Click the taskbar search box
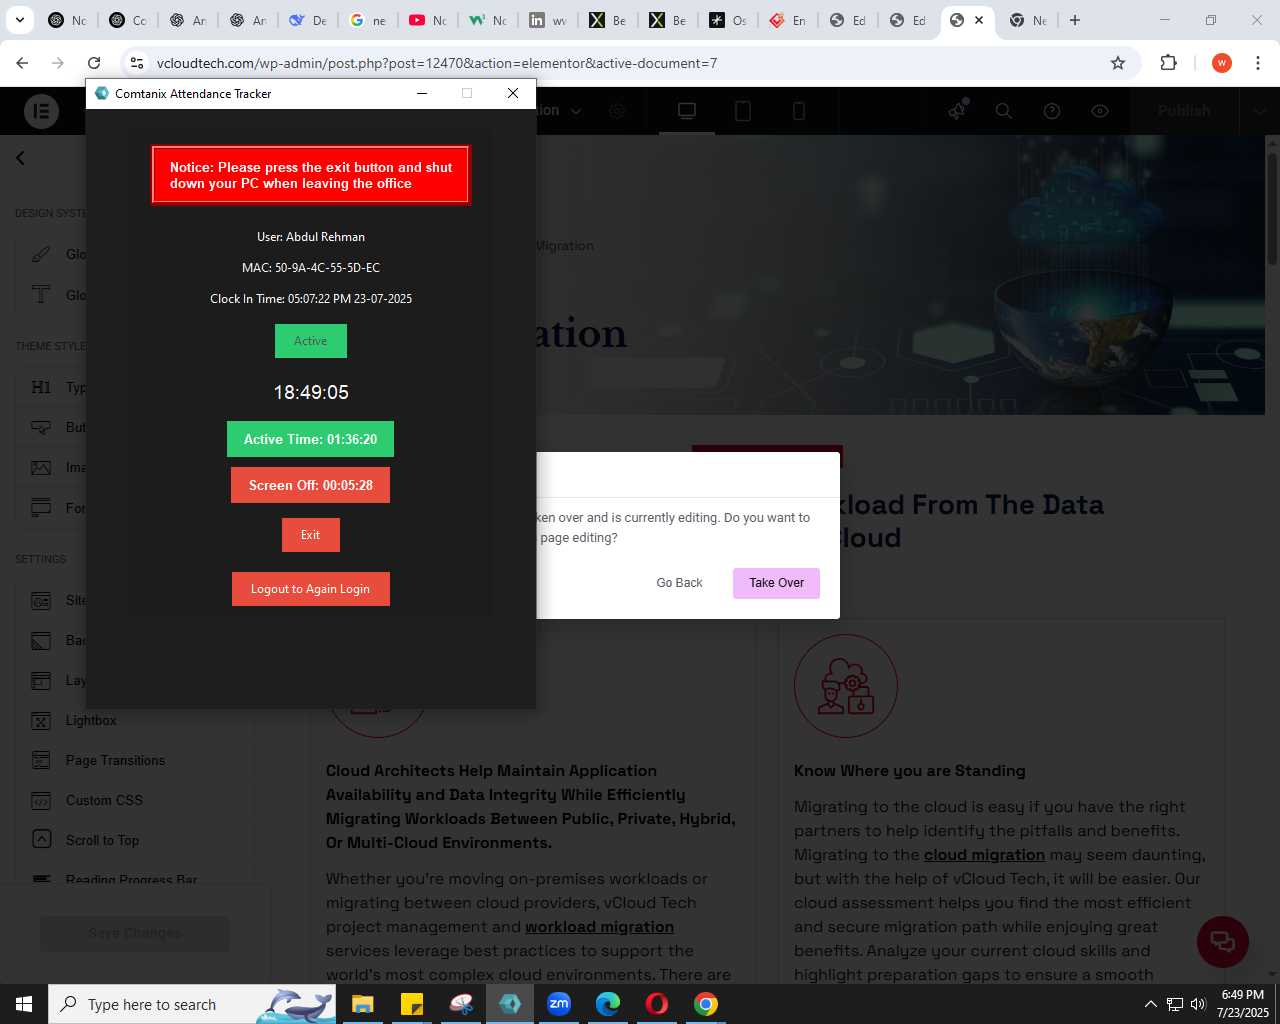Viewport: 1280px width, 1024px height. (x=192, y=1004)
